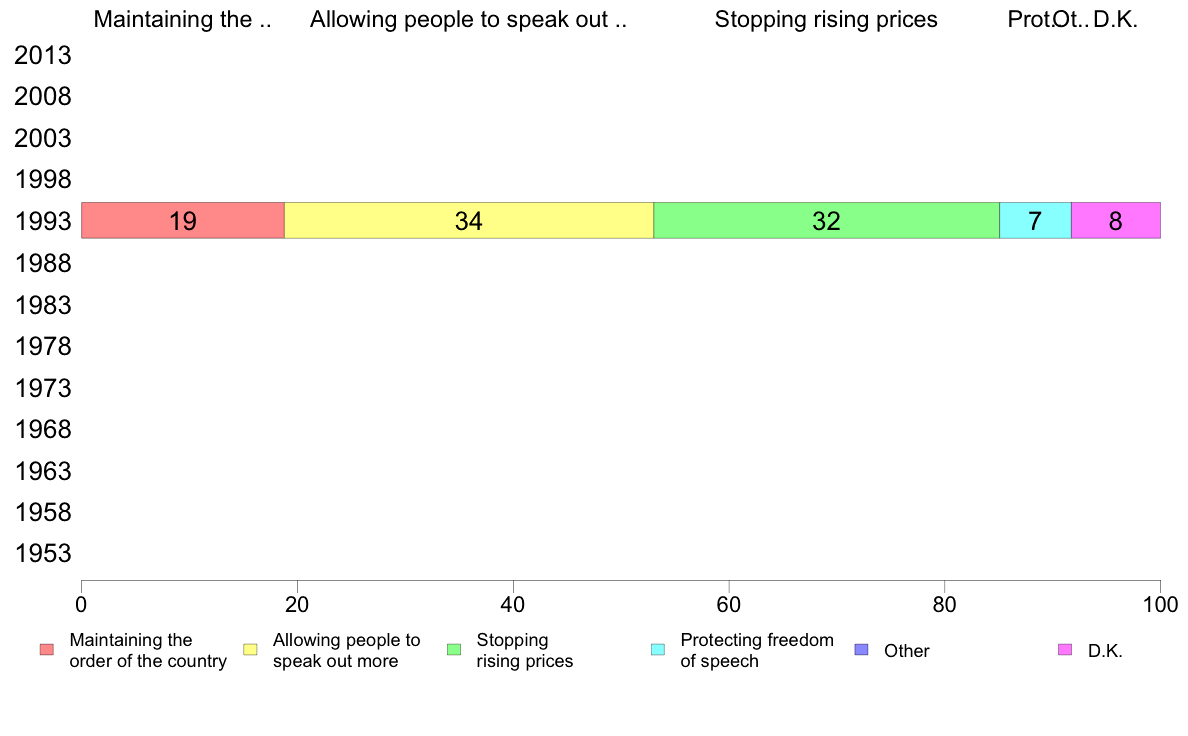Viewport: 1188px width, 736px height.
Task: Select the yellow bar segment labeled 34
Action: click(x=469, y=221)
